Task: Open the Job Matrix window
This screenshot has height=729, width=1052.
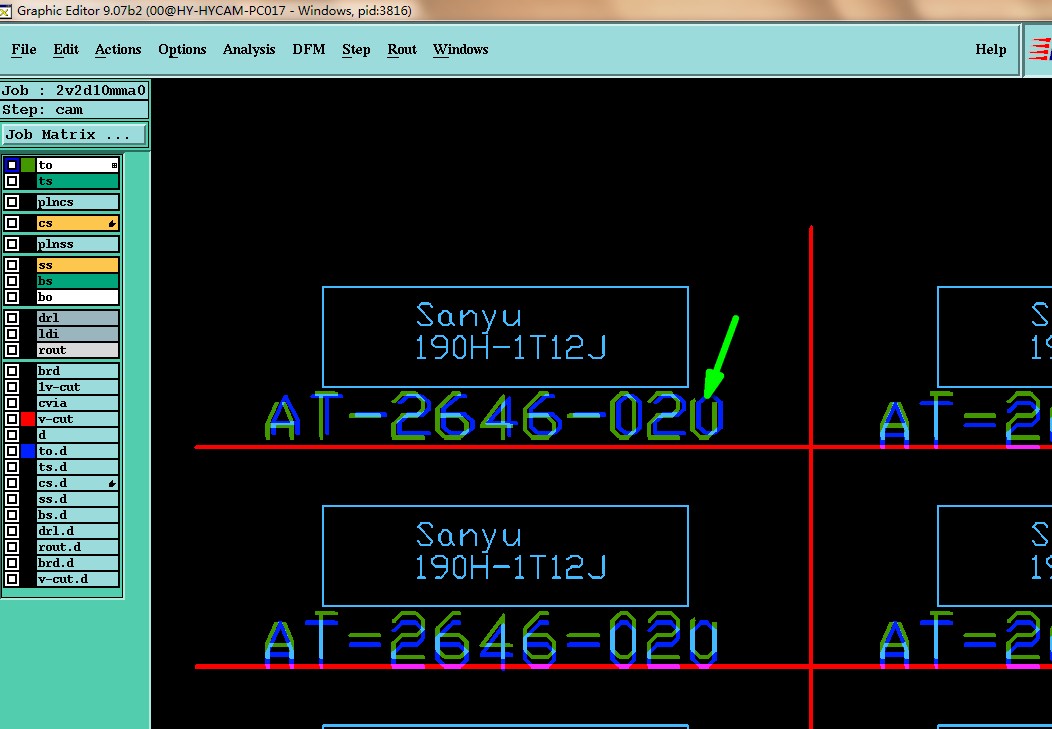Action: pyautogui.click(x=74, y=135)
